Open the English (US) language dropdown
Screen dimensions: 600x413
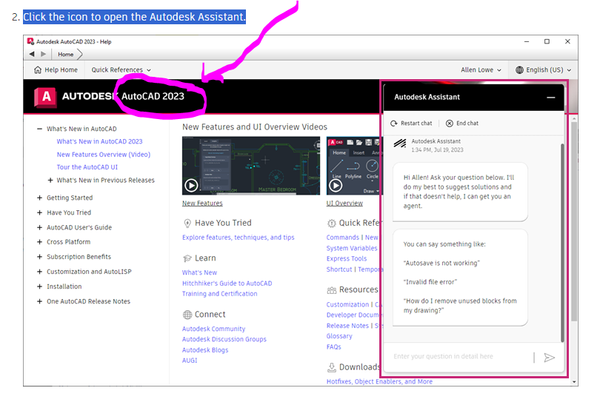coord(543,70)
